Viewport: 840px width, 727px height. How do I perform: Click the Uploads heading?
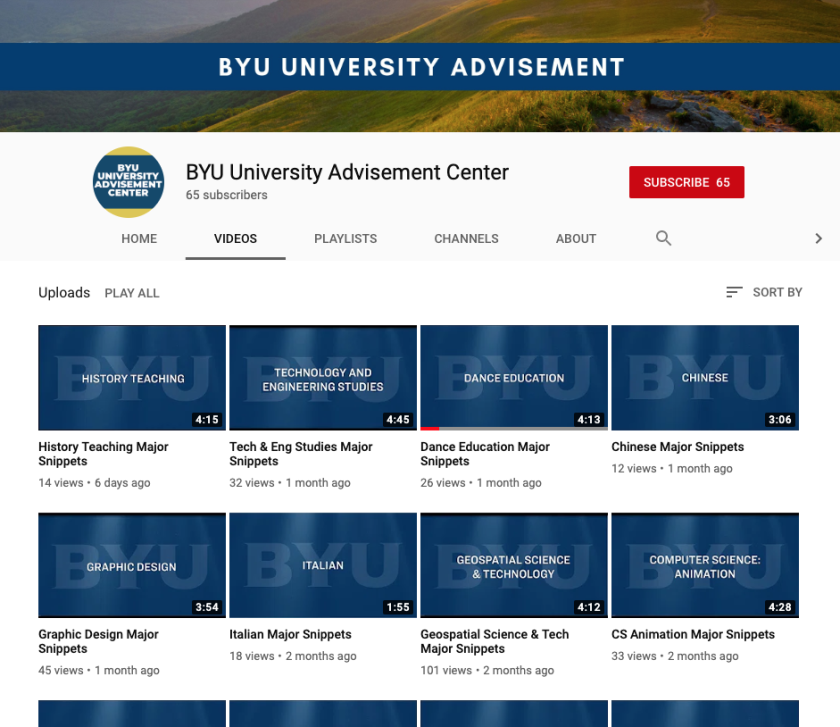click(x=64, y=293)
